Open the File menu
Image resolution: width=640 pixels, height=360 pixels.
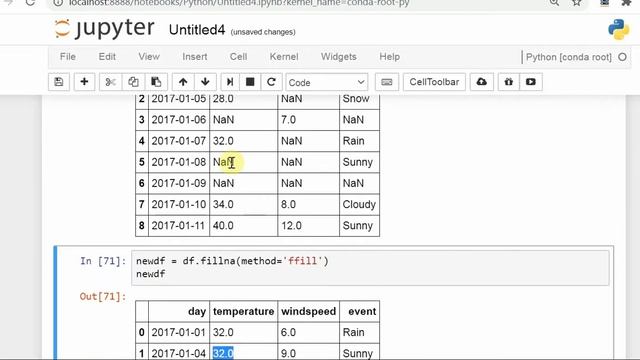(x=68, y=57)
